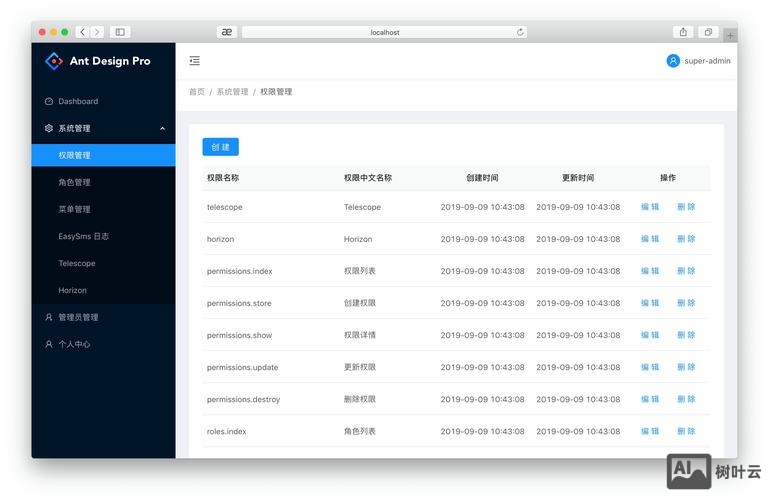Expand the 管理员管理 menu section
Viewport: 769px width, 500px height.
(x=78, y=317)
